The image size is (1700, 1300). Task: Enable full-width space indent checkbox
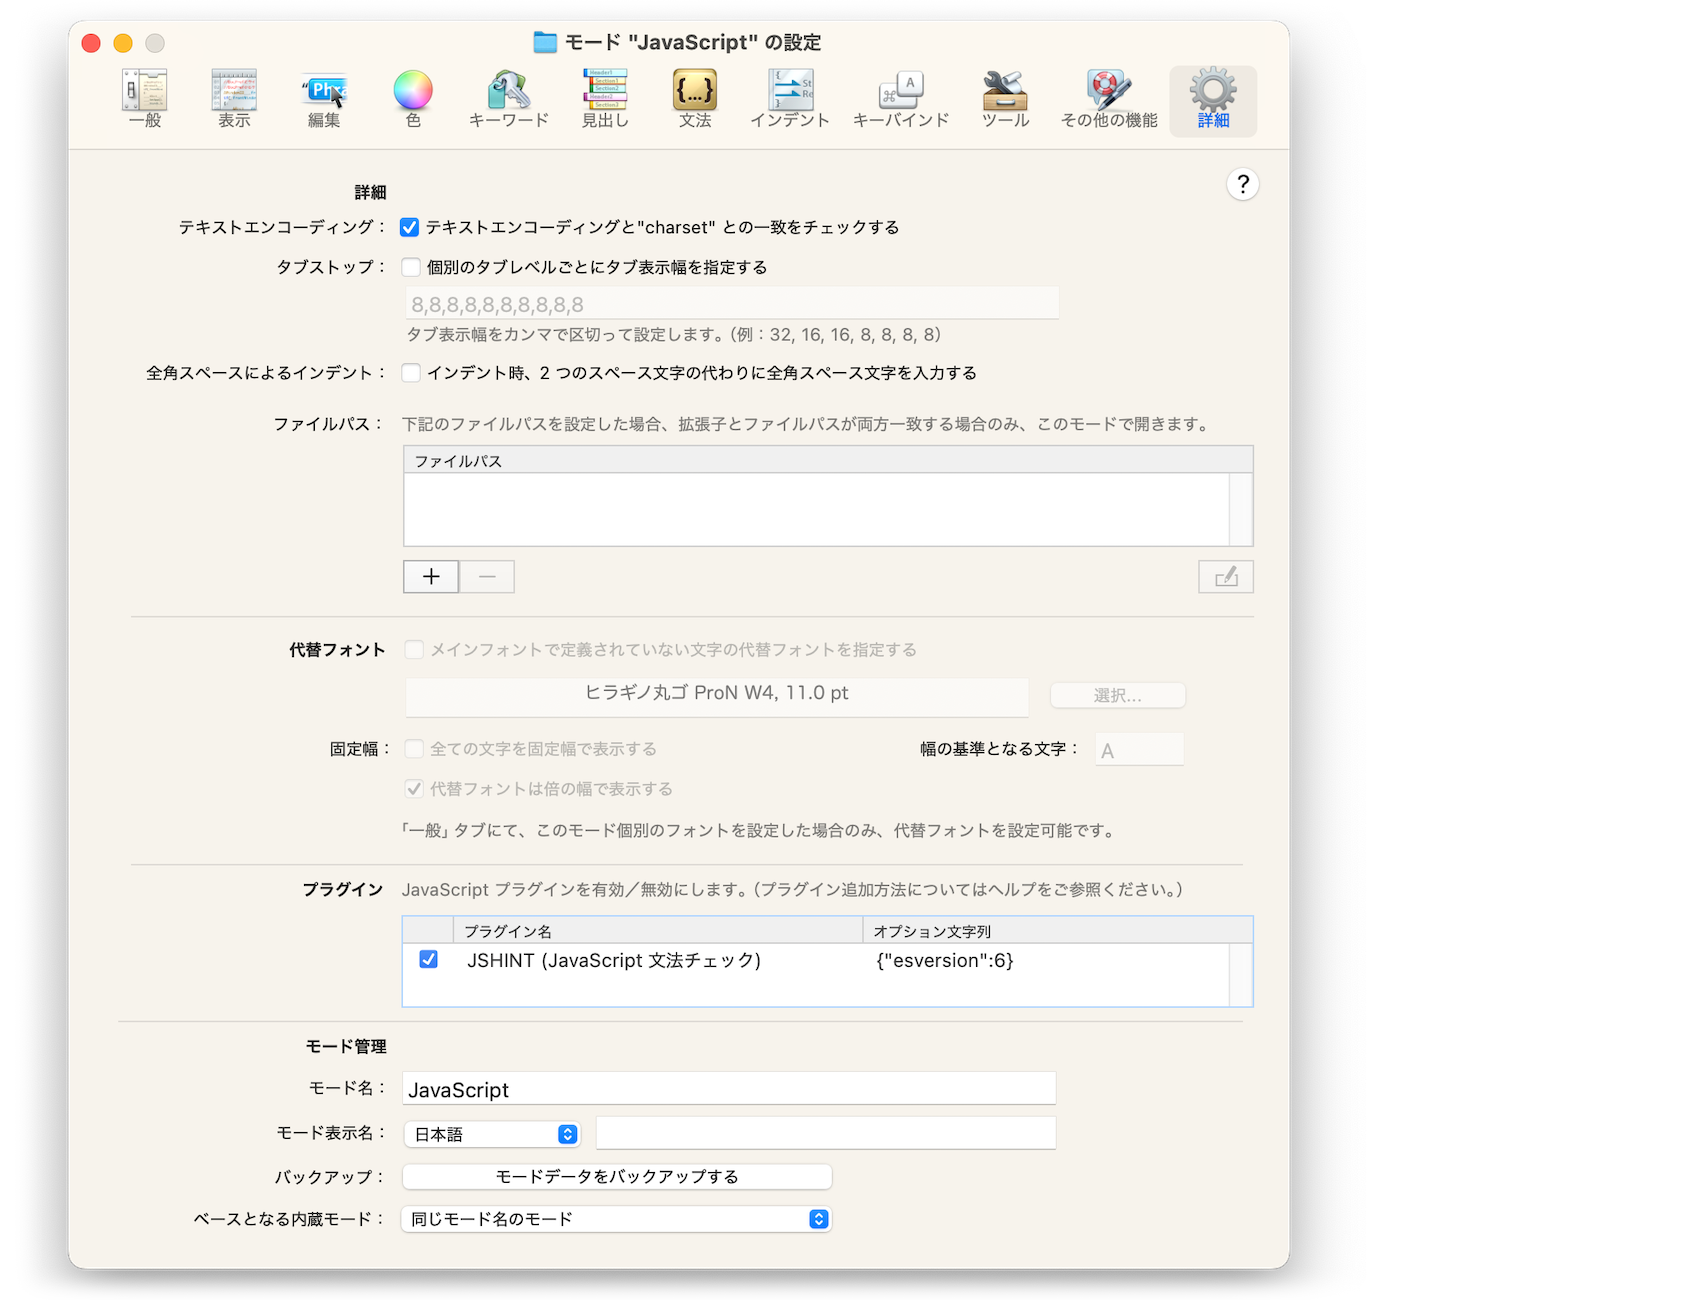pyautogui.click(x=411, y=373)
